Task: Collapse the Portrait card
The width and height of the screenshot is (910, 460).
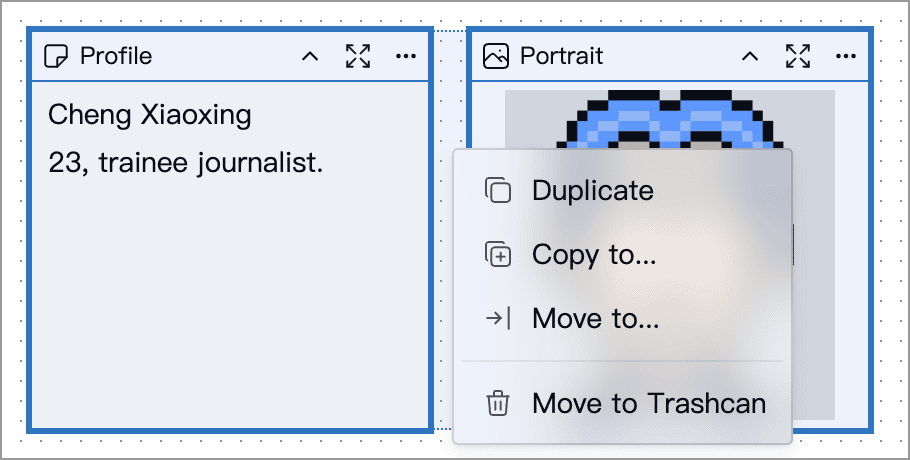Action: (x=750, y=56)
